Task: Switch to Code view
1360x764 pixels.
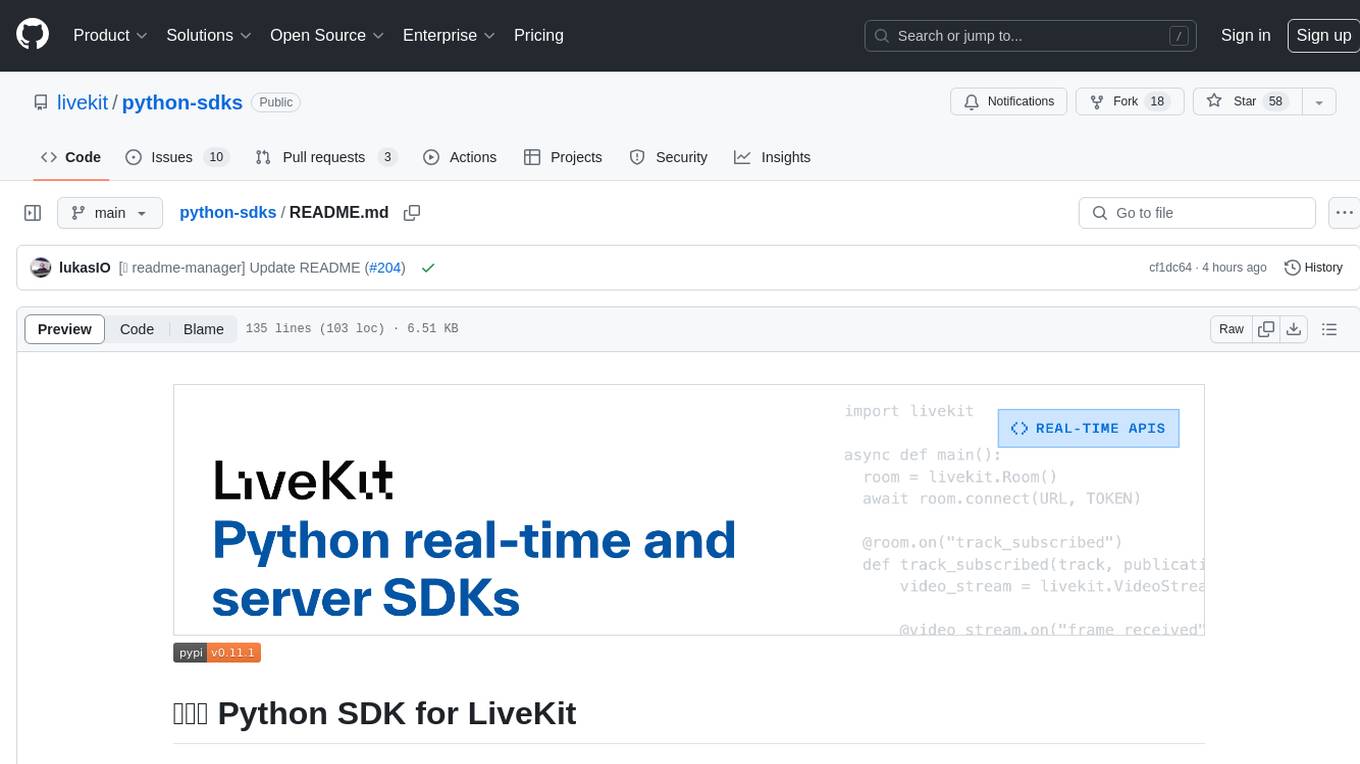Action: click(x=137, y=329)
